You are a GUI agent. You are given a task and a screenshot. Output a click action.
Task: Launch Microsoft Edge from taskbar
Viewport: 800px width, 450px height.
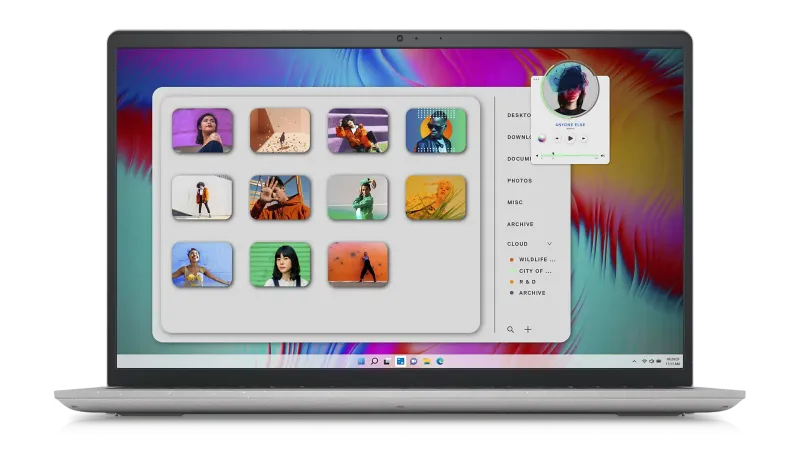tap(440, 361)
